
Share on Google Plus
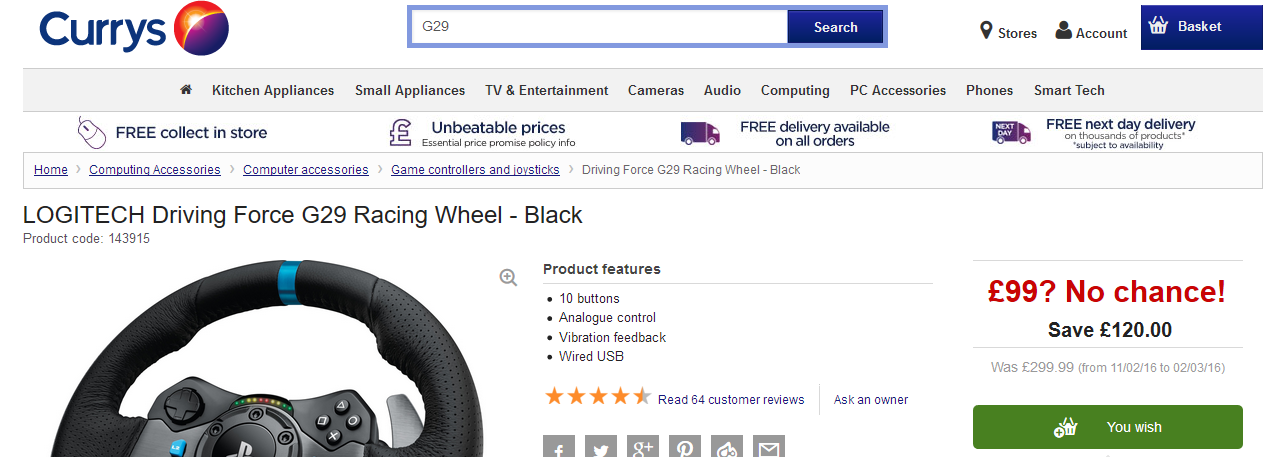click(x=643, y=446)
